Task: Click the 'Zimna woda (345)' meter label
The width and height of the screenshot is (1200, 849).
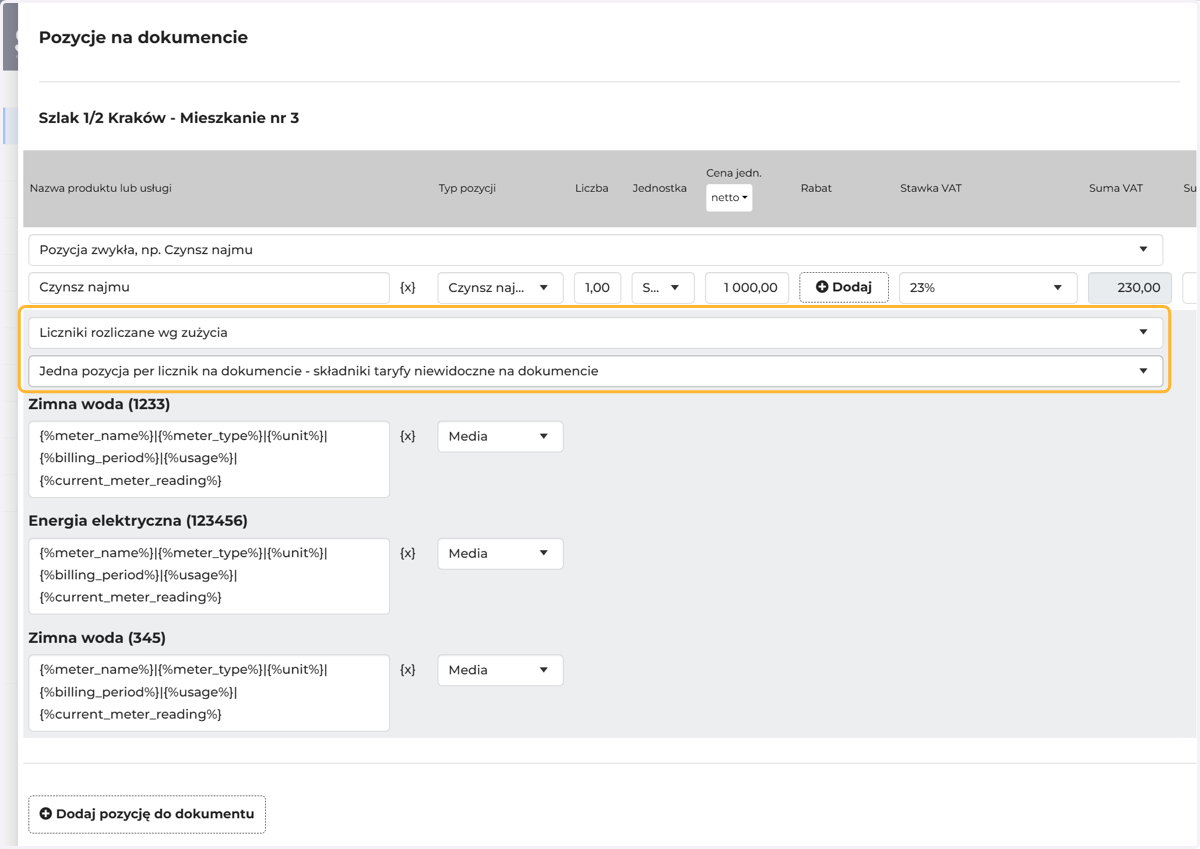Action: coord(97,638)
